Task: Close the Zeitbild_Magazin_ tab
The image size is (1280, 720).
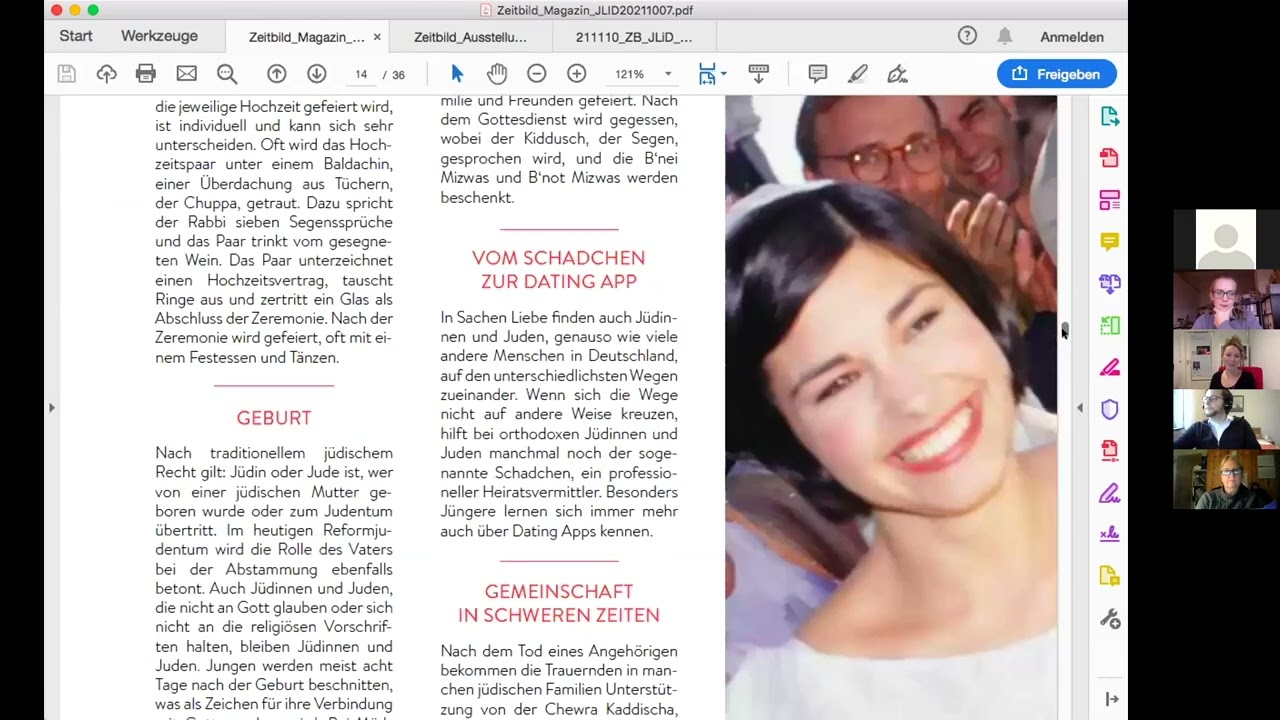Action: click(x=377, y=37)
